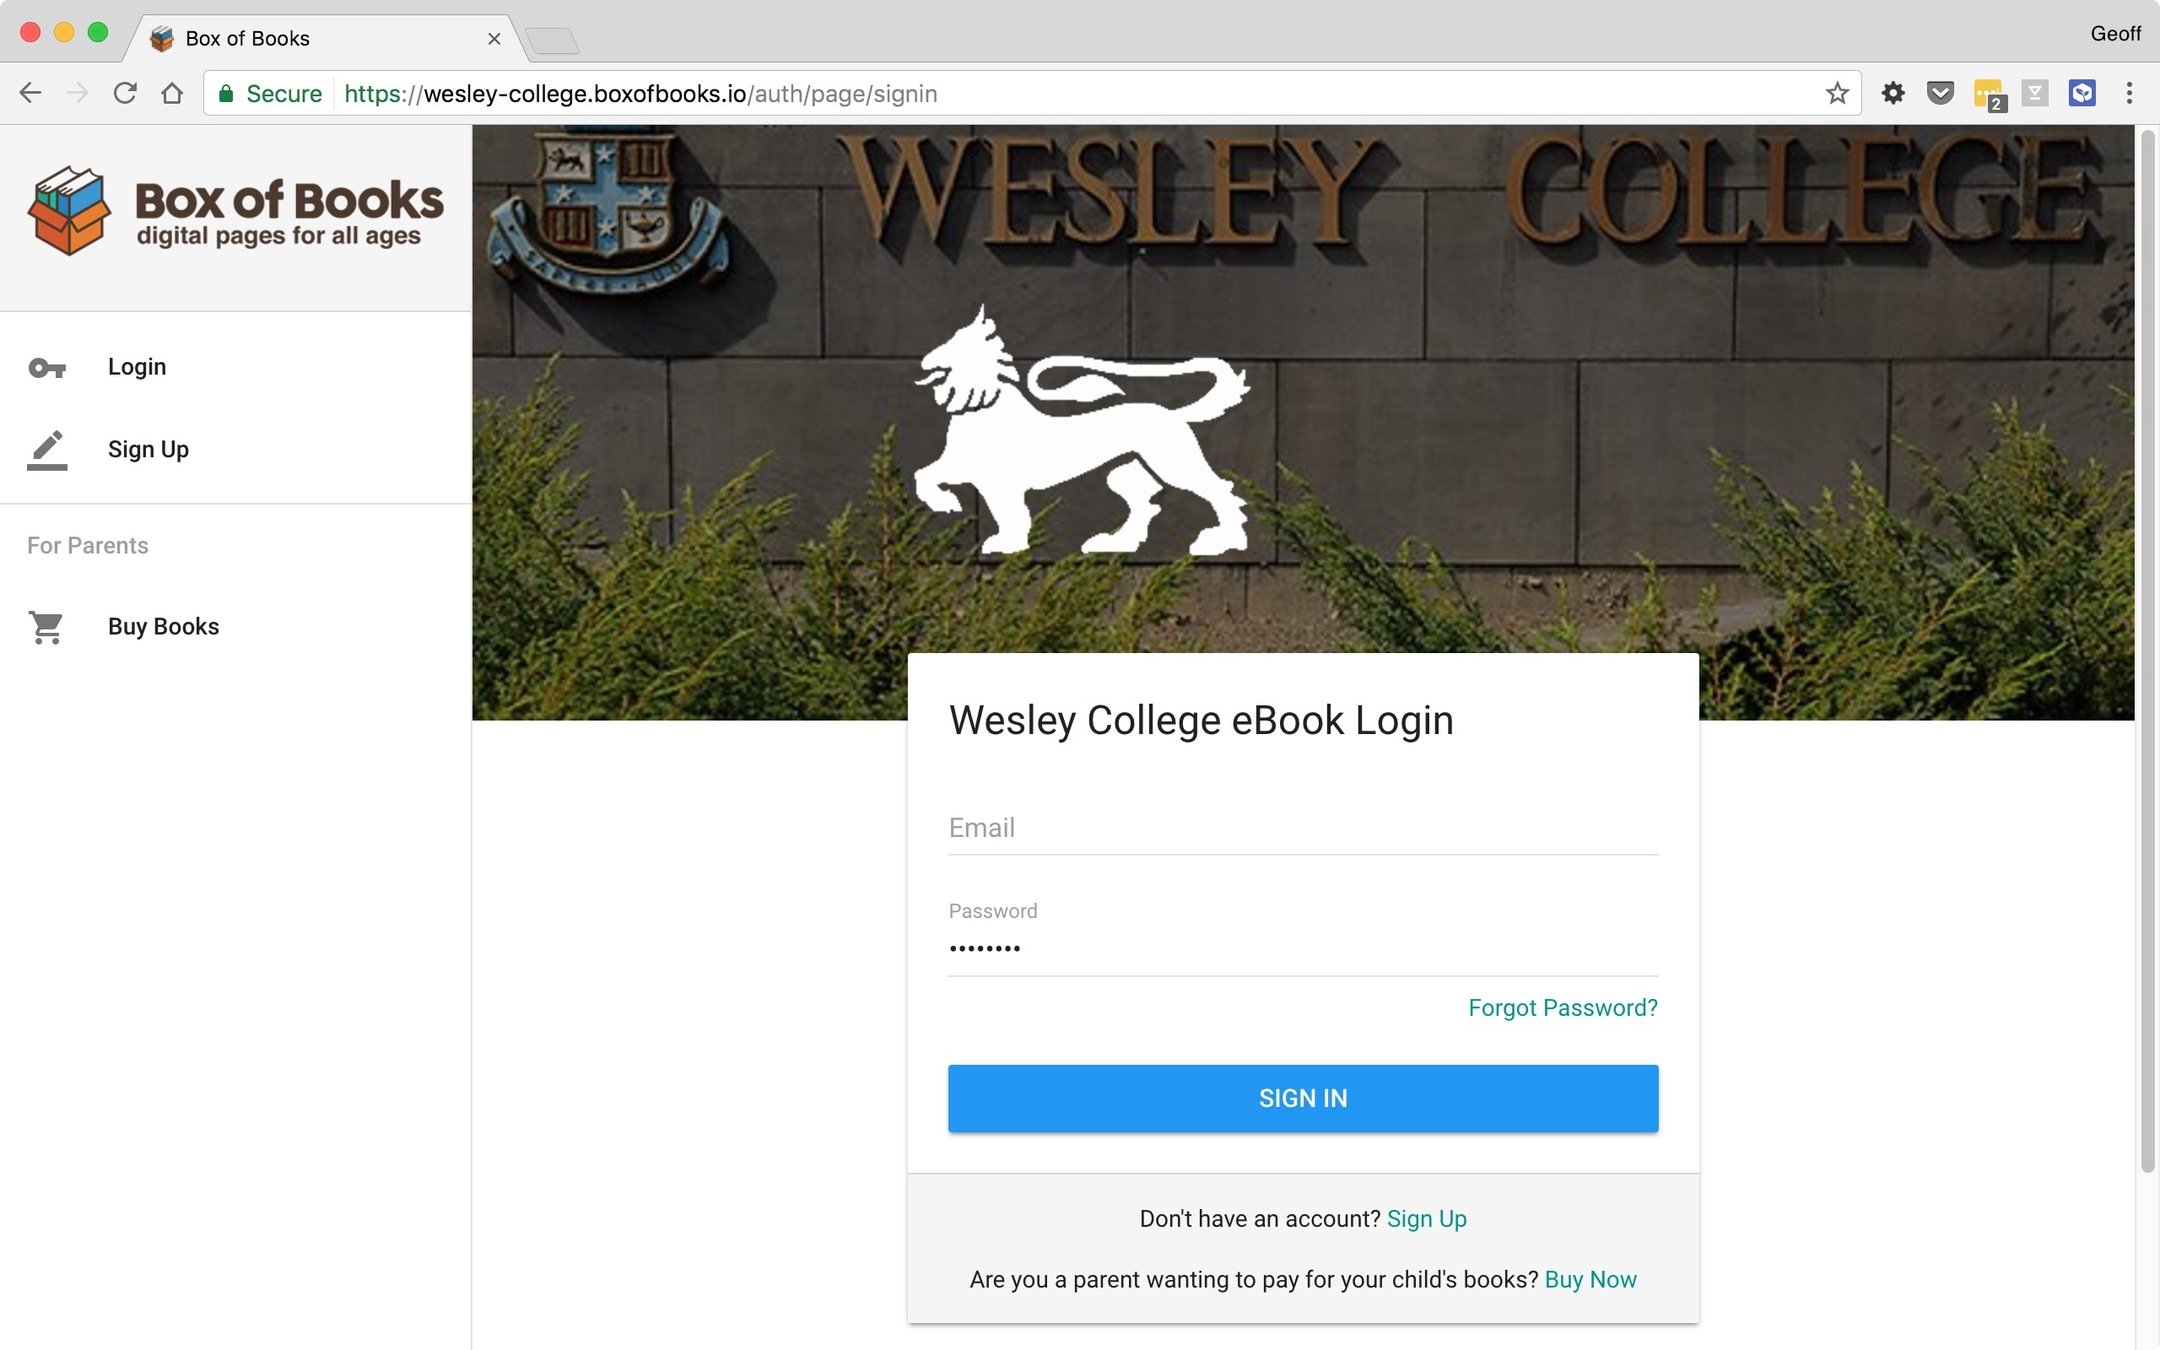Go to the browser home page icon

172,93
